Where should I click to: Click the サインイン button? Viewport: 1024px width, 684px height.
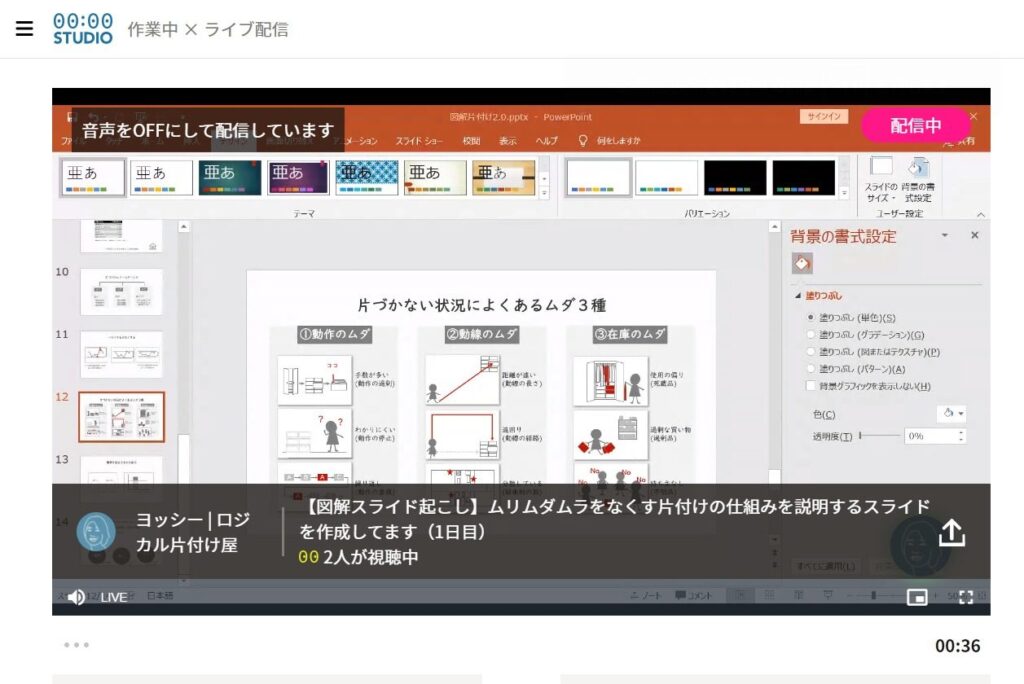coord(824,116)
